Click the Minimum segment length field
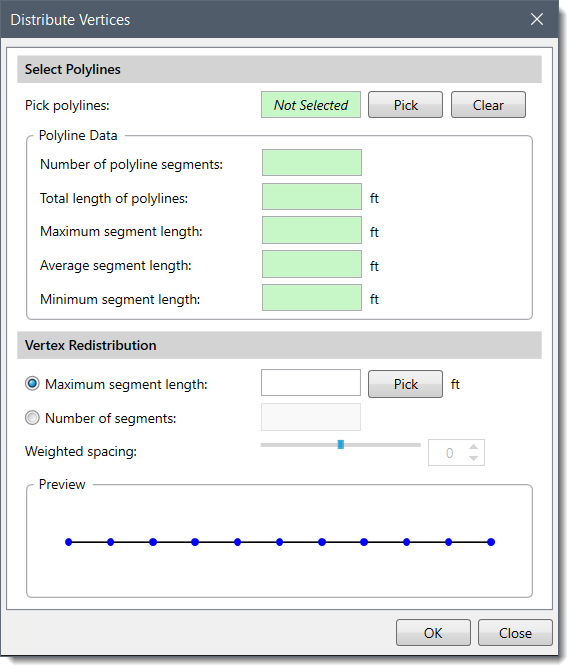The width and height of the screenshot is (574, 672). pos(312,298)
